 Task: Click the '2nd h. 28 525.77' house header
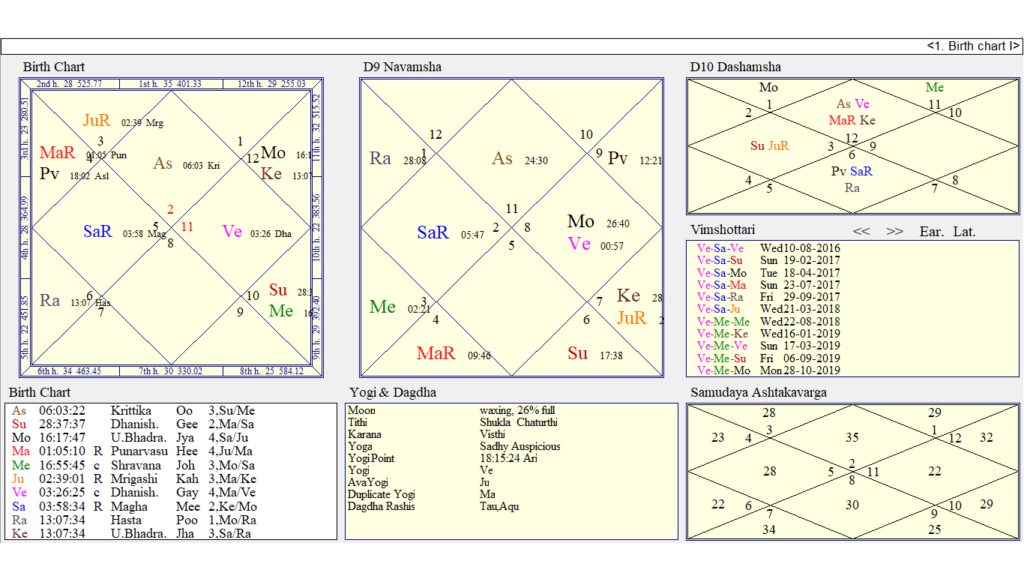point(69,84)
